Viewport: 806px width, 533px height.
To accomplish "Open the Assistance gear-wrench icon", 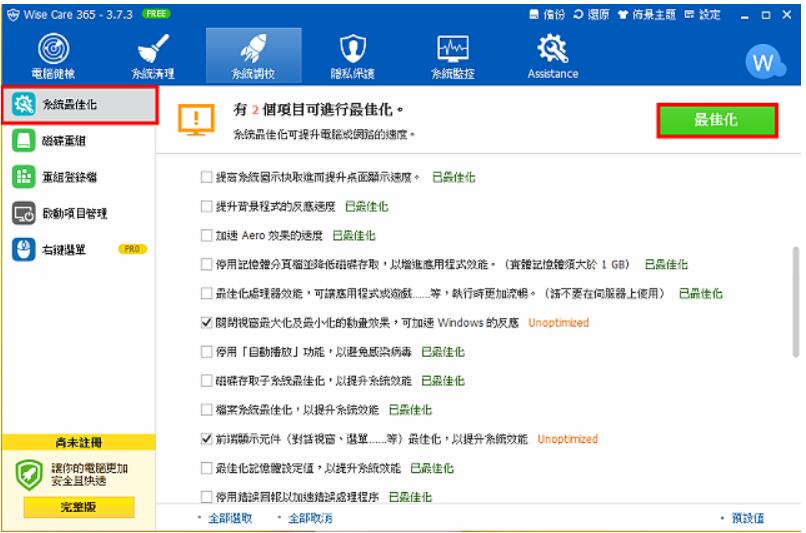I will [x=553, y=49].
